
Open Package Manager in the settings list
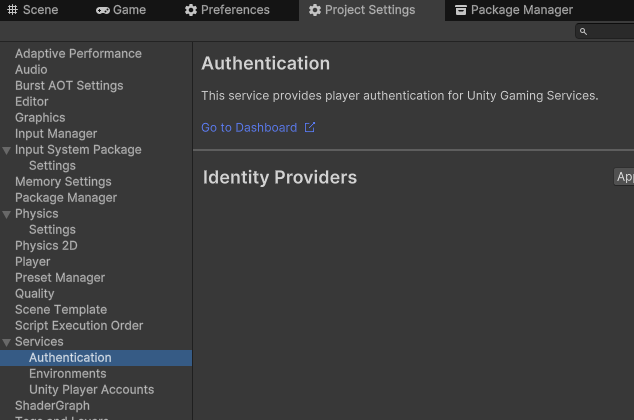(x=66, y=198)
